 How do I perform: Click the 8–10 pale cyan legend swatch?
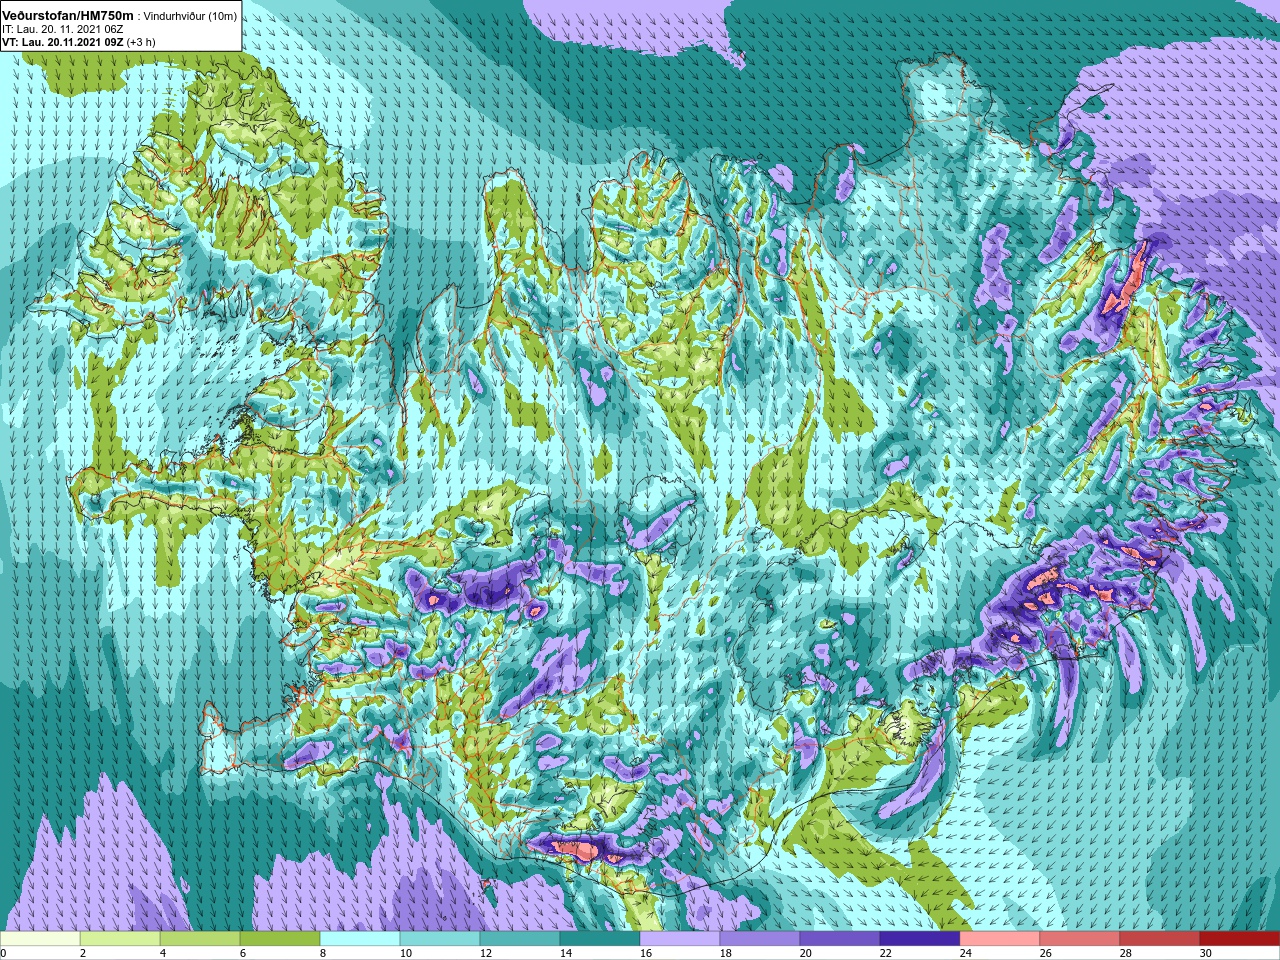pyautogui.click(x=360, y=939)
